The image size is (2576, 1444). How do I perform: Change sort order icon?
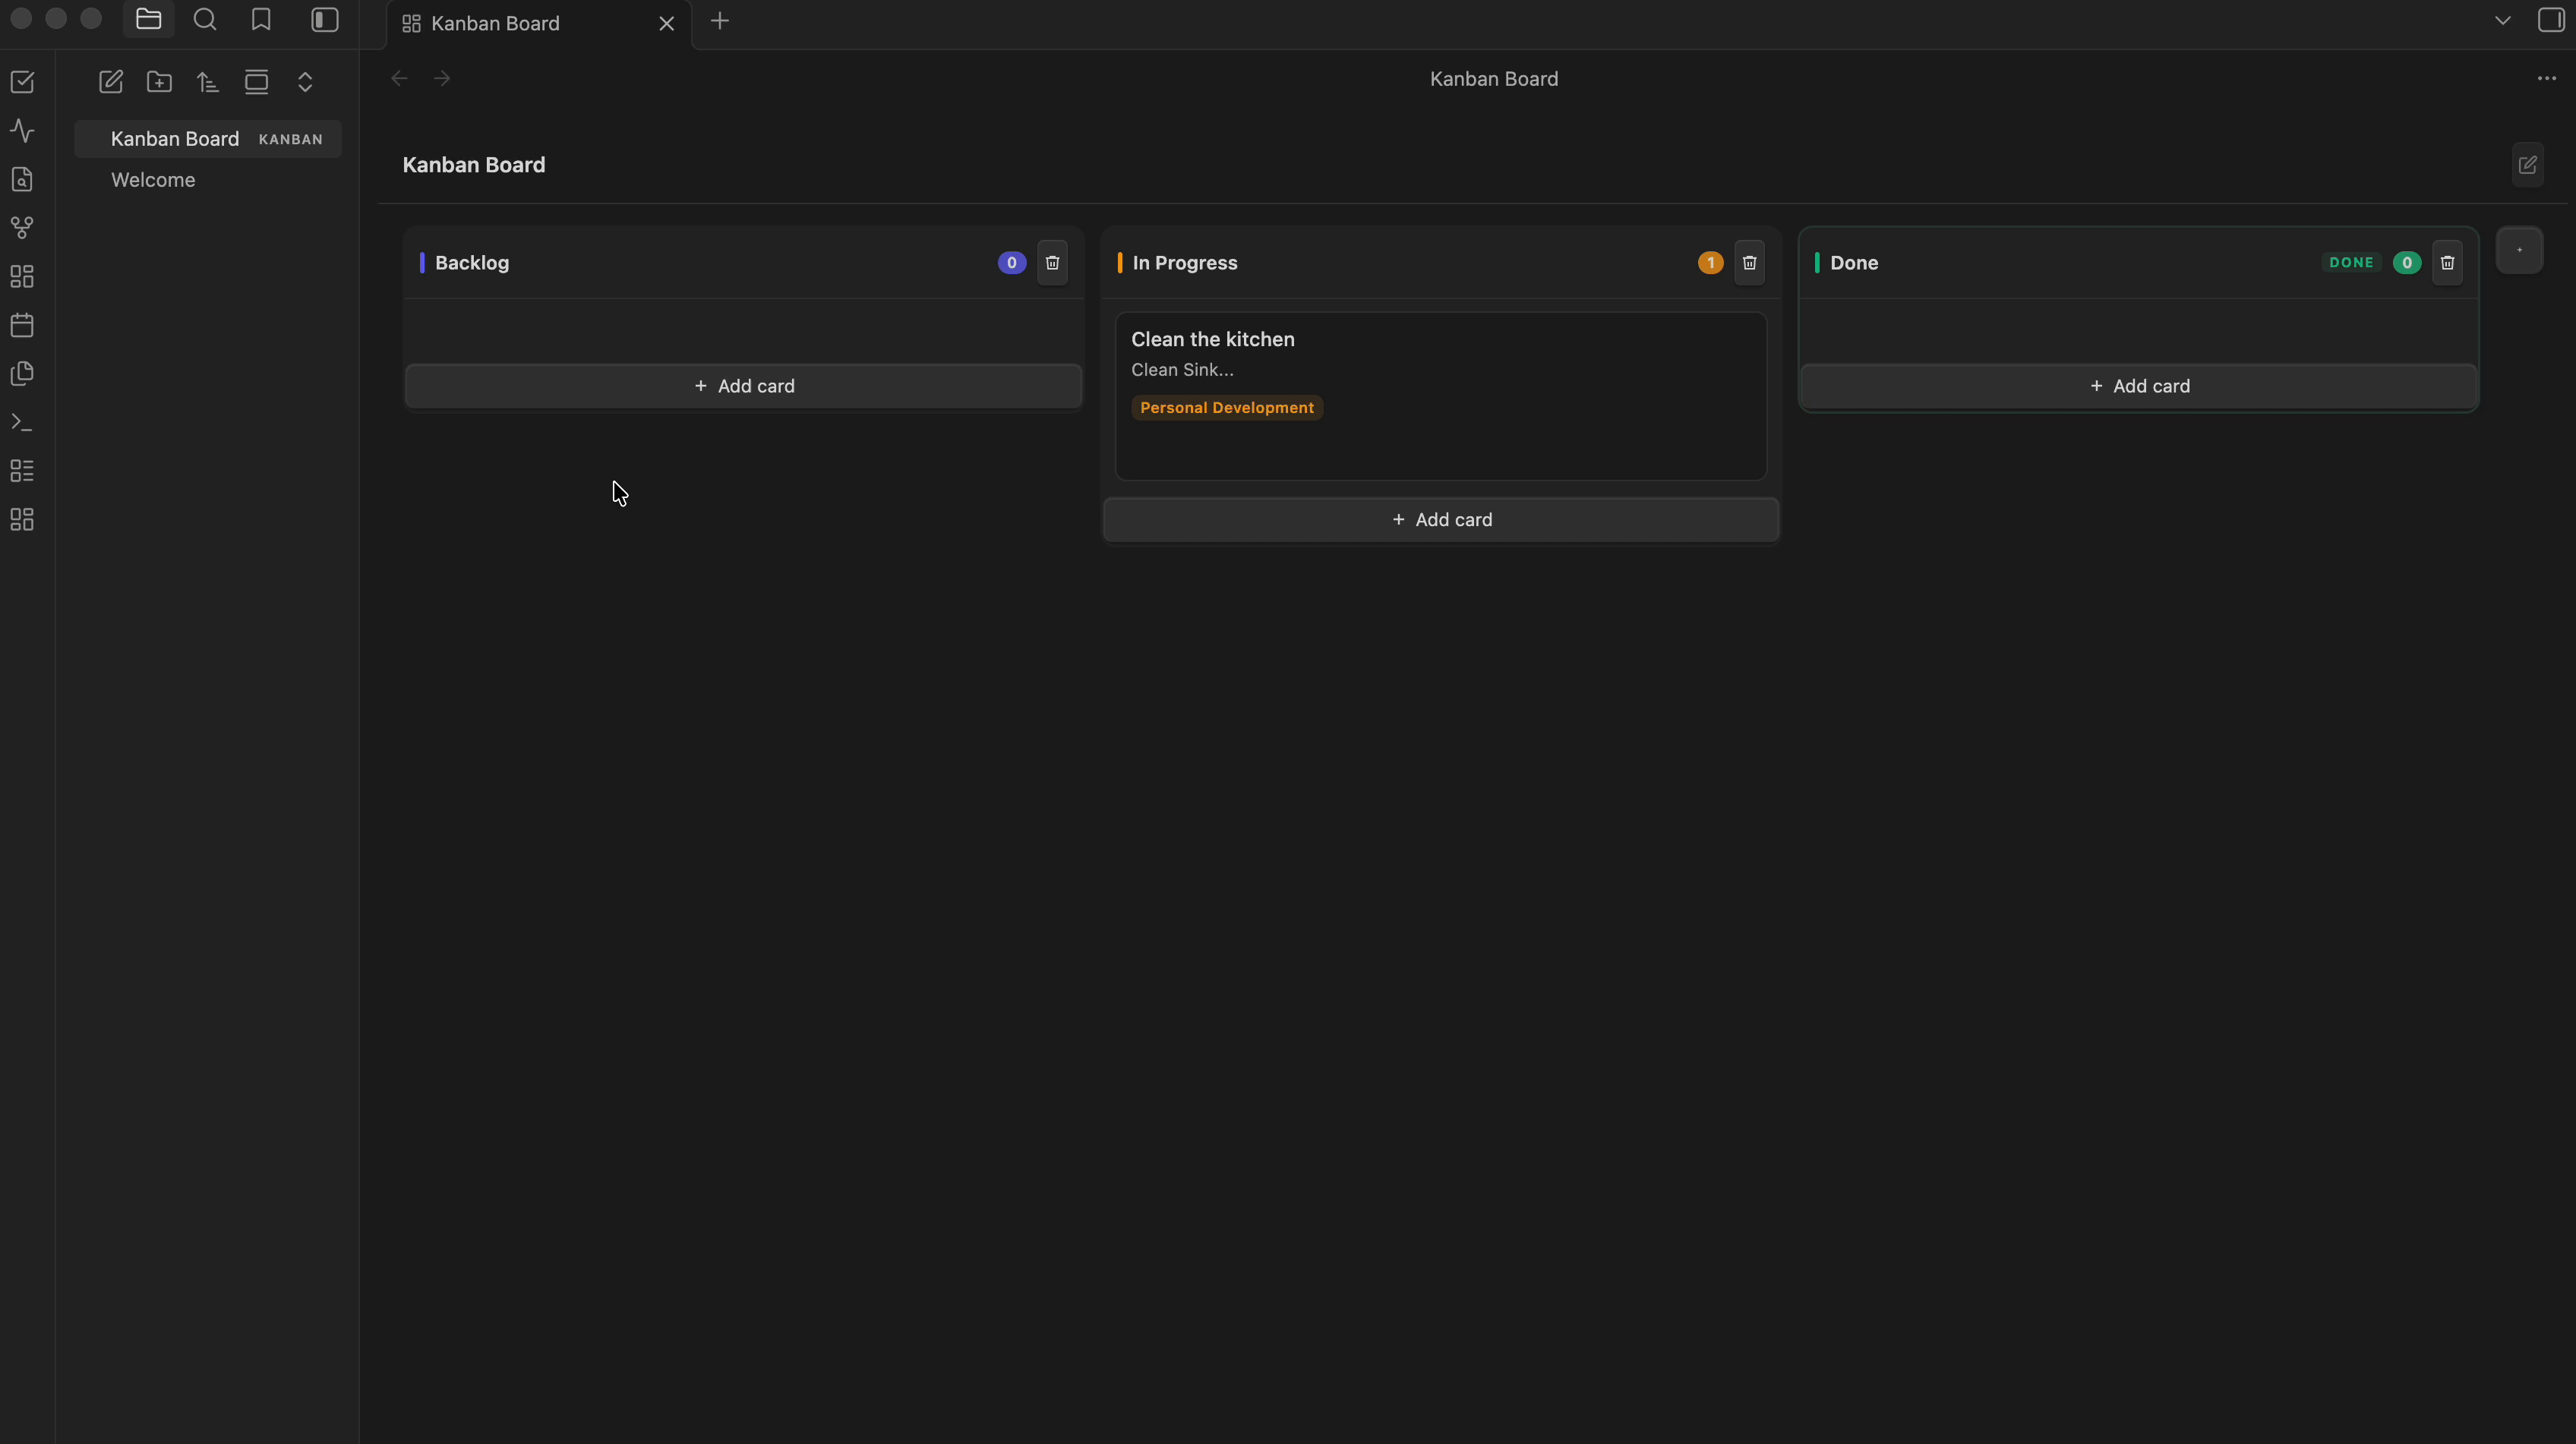coord(208,82)
